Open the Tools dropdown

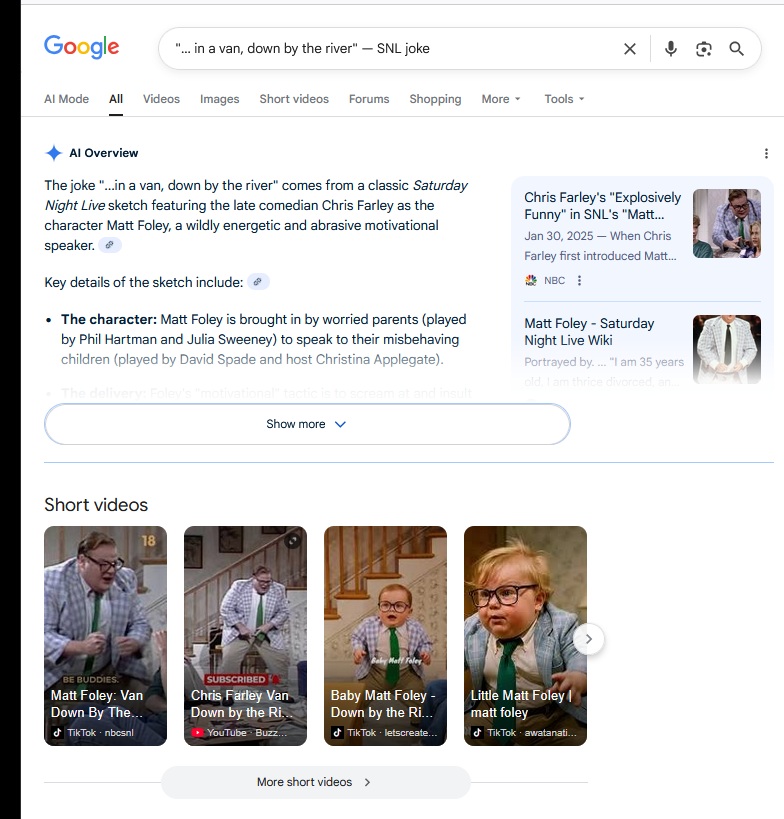pyautogui.click(x=564, y=99)
